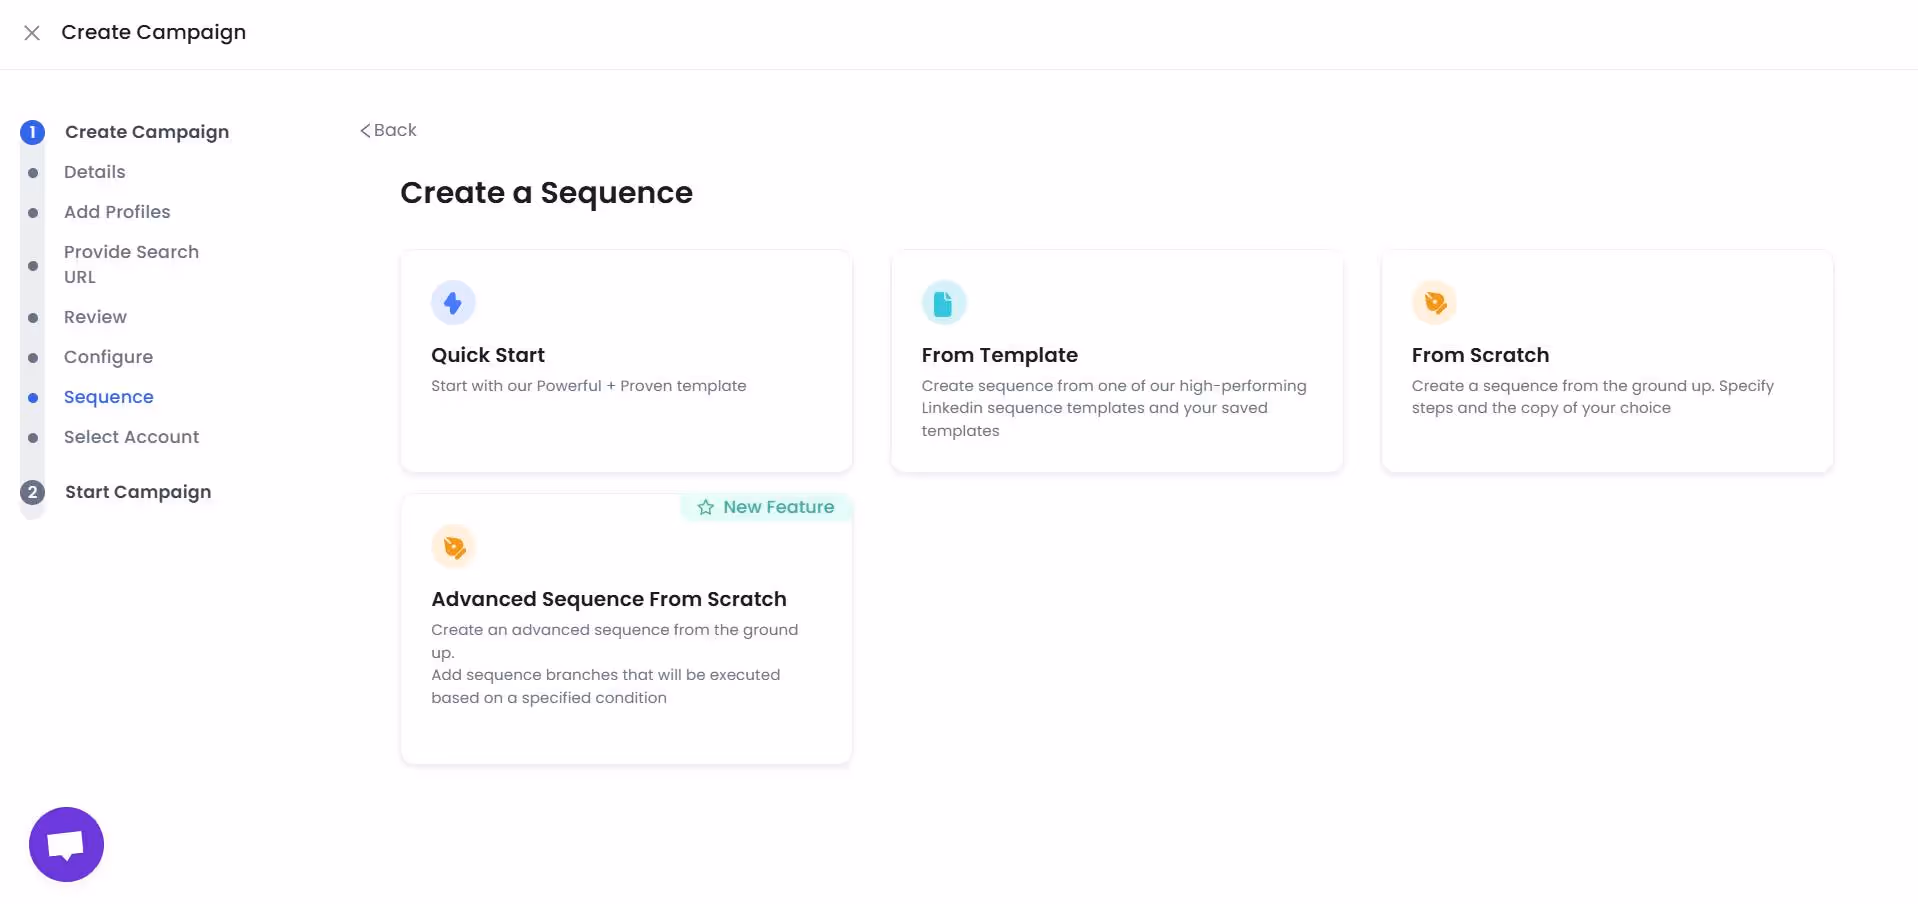Image resolution: width=1918 pixels, height=904 pixels.
Task: Select the Configure step indicator dot
Action: tap(31, 357)
